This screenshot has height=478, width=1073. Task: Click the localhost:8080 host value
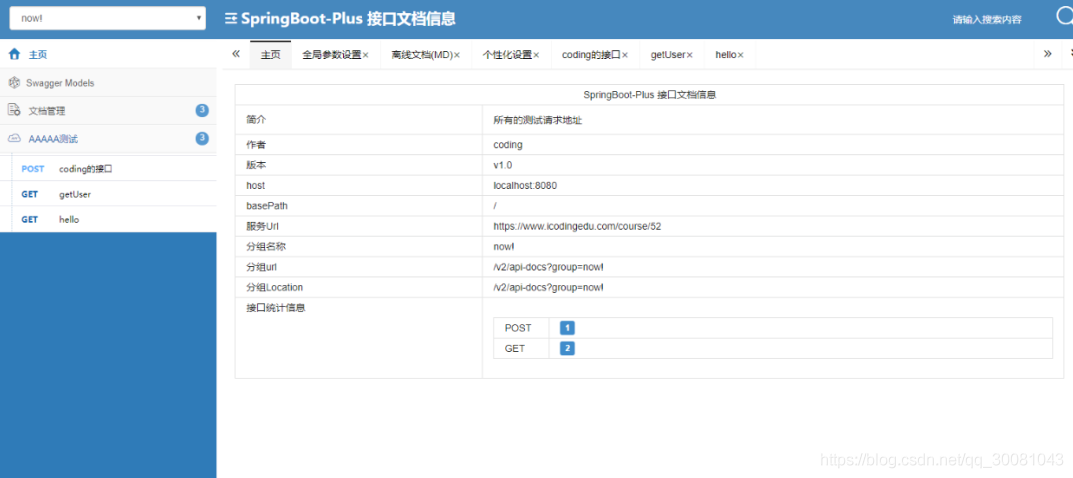[x=525, y=185]
